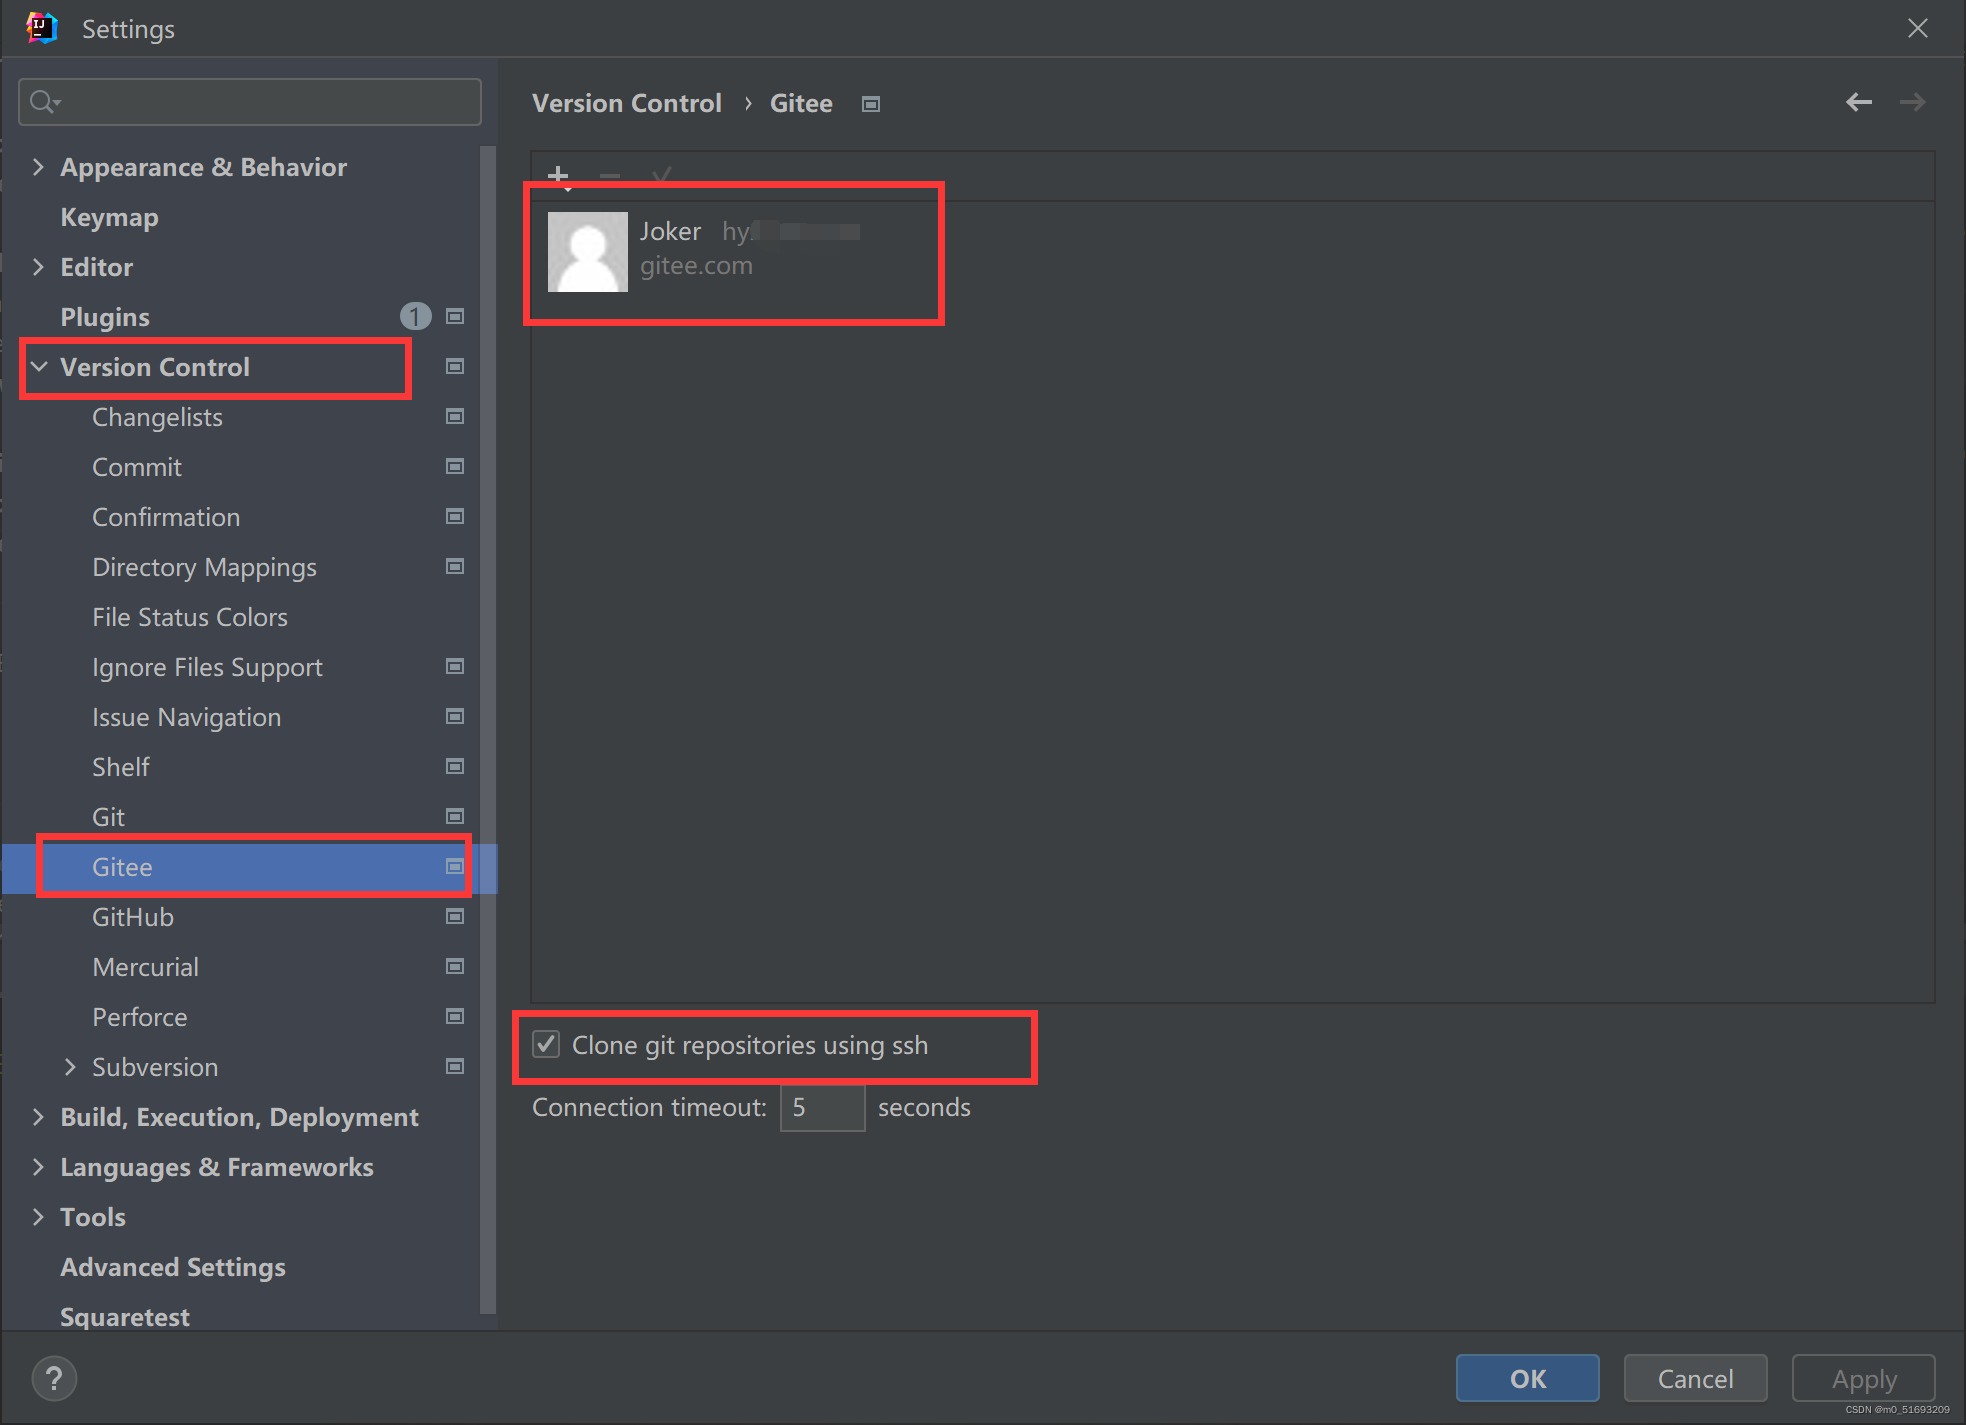Toggle Clone git repositories using ssh
The height and width of the screenshot is (1425, 1966).
pos(546,1045)
